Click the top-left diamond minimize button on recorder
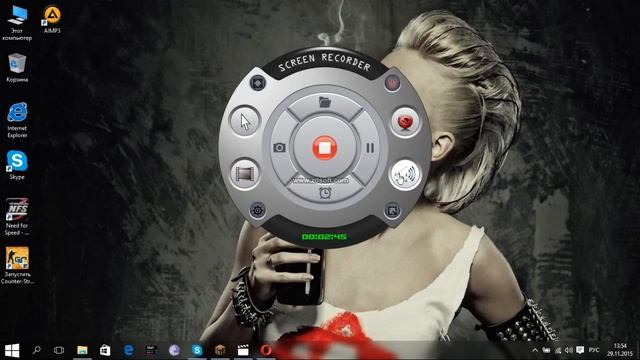The width and height of the screenshot is (640, 360). click(258, 83)
